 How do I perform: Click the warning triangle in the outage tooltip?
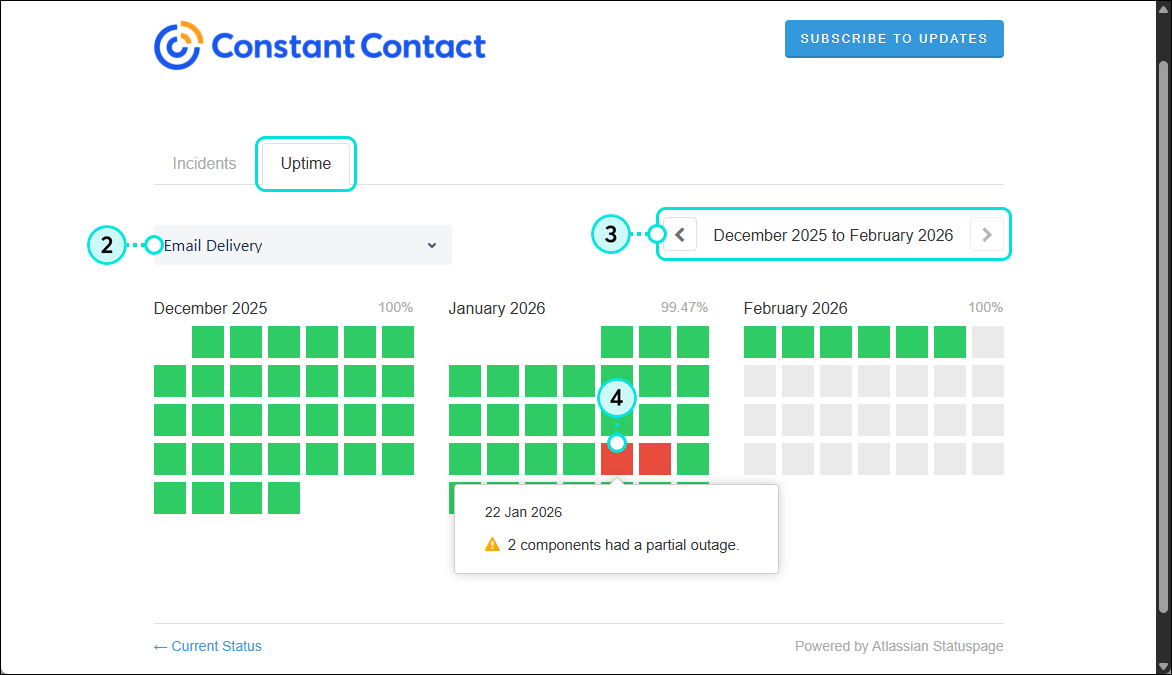[x=491, y=544]
